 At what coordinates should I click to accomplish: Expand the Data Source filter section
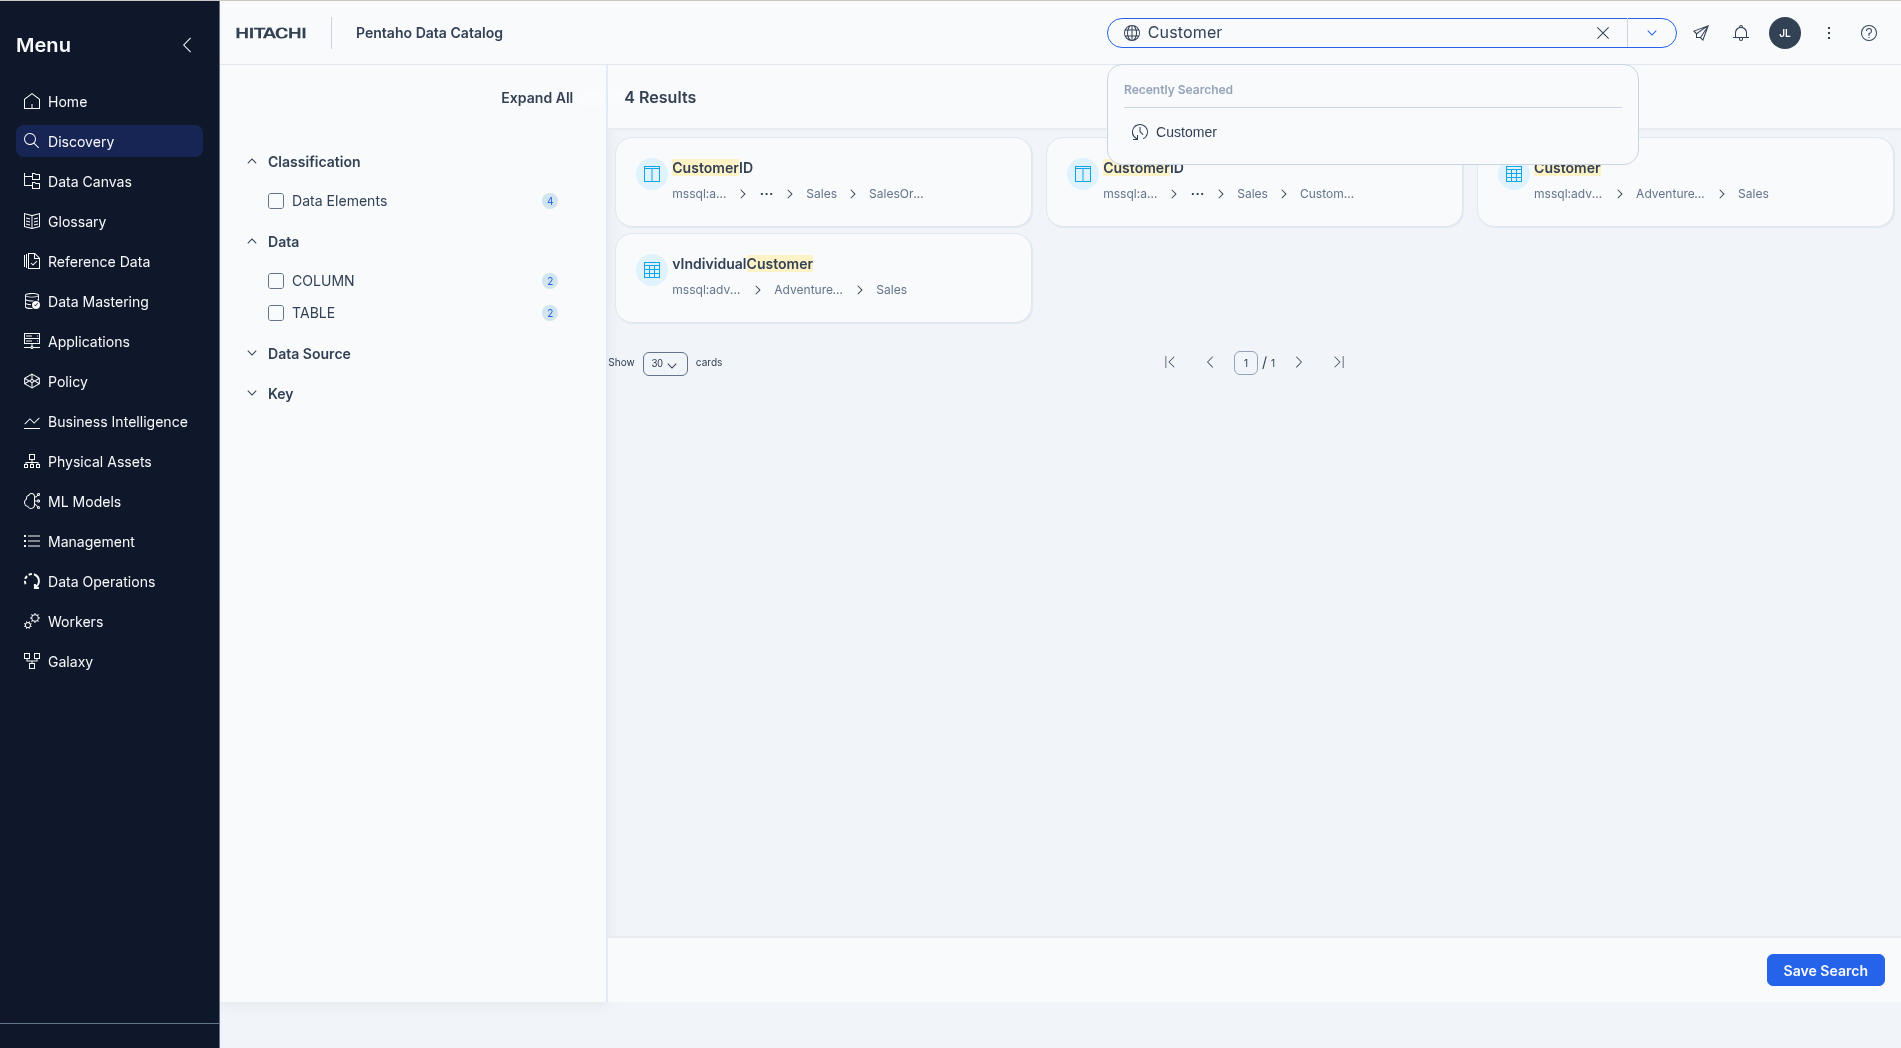point(308,354)
